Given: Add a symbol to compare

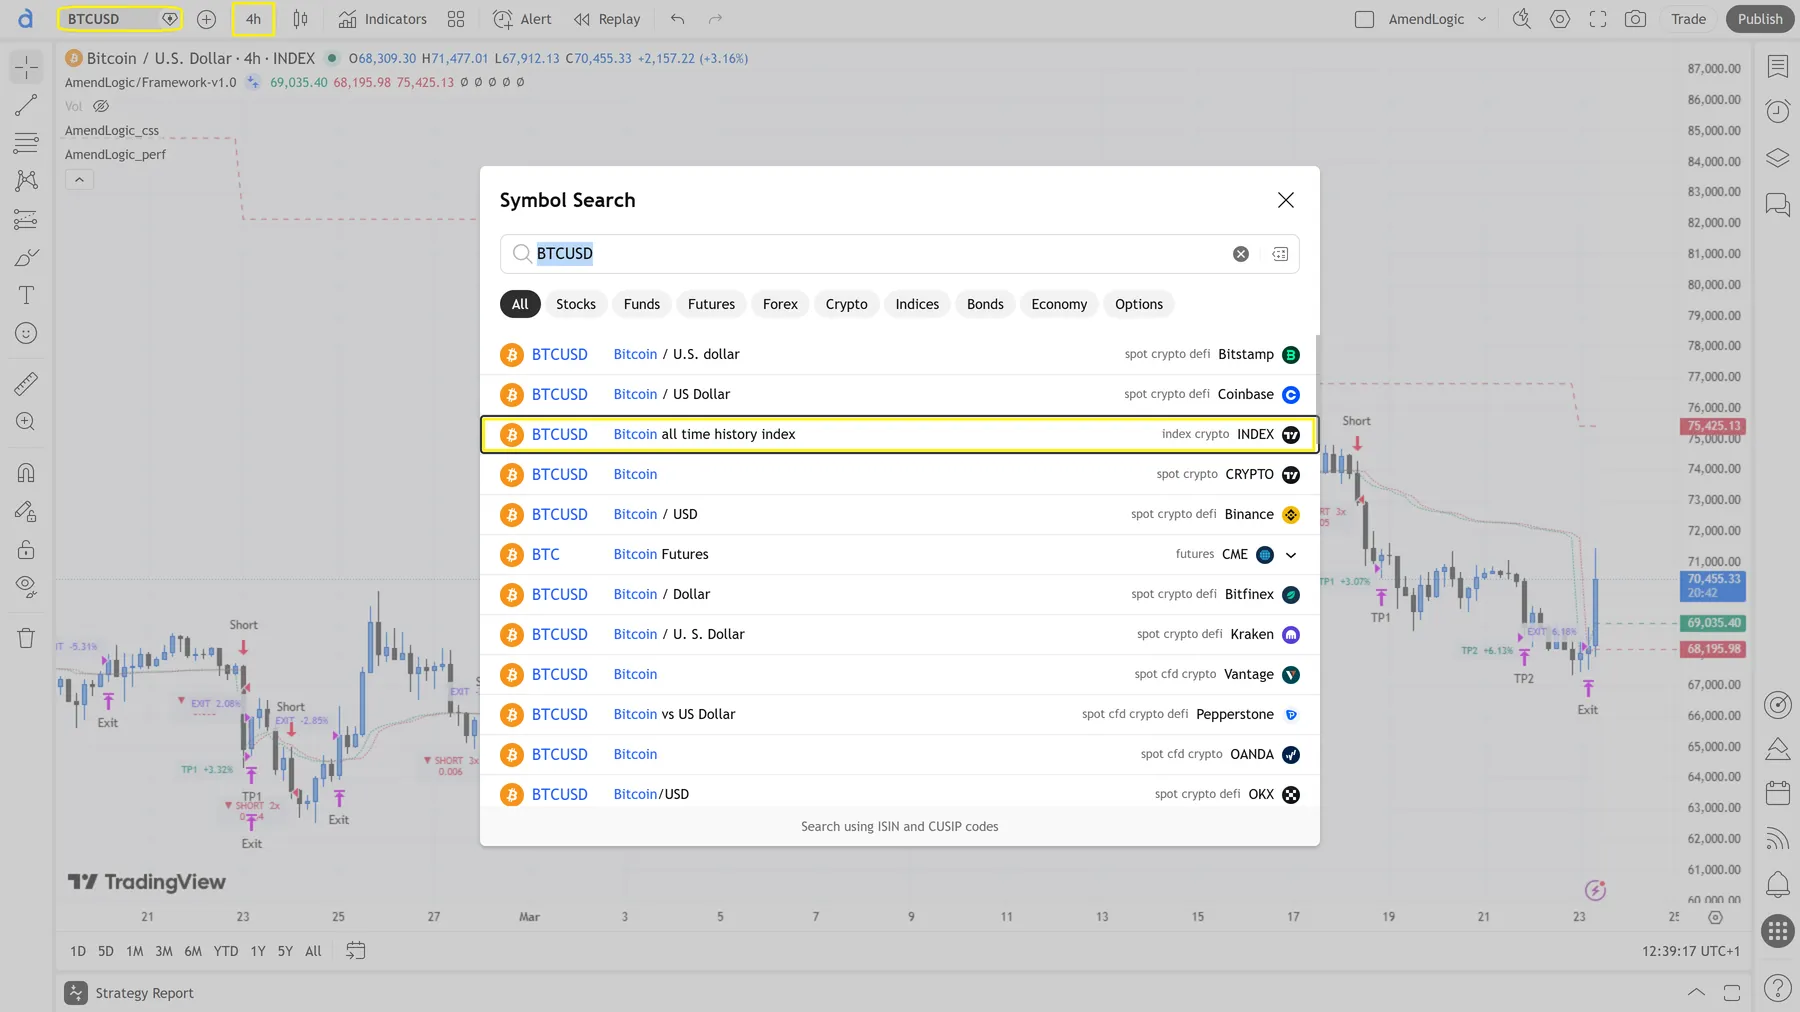Looking at the screenshot, I should [x=206, y=19].
